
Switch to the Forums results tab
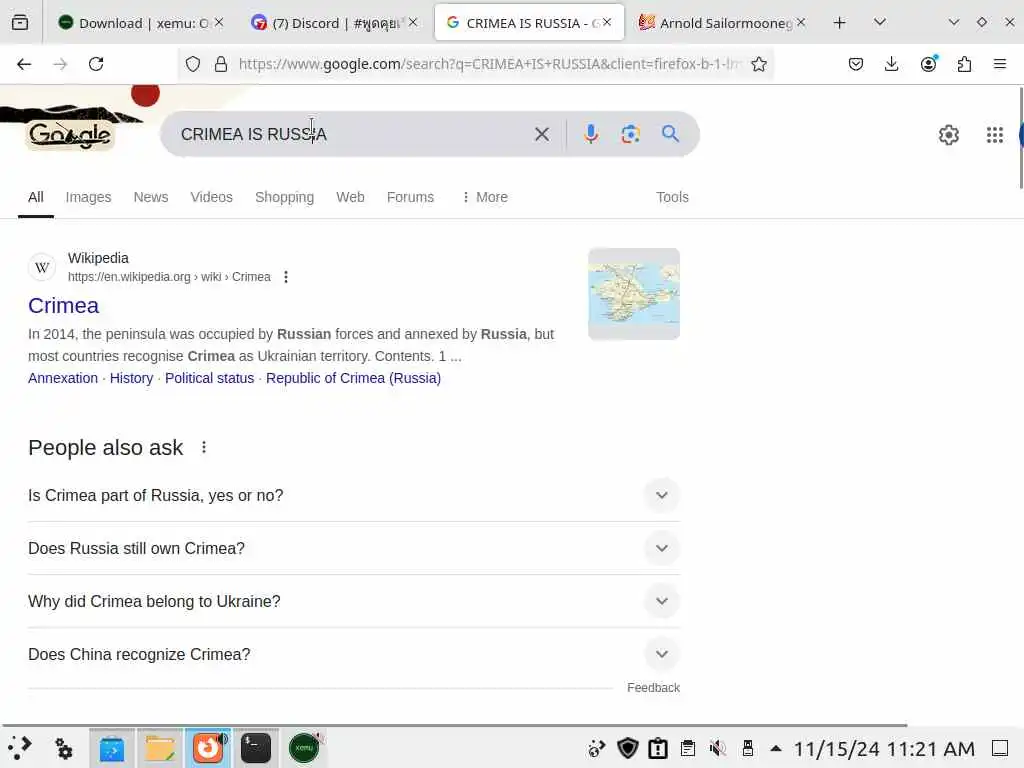(410, 197)
